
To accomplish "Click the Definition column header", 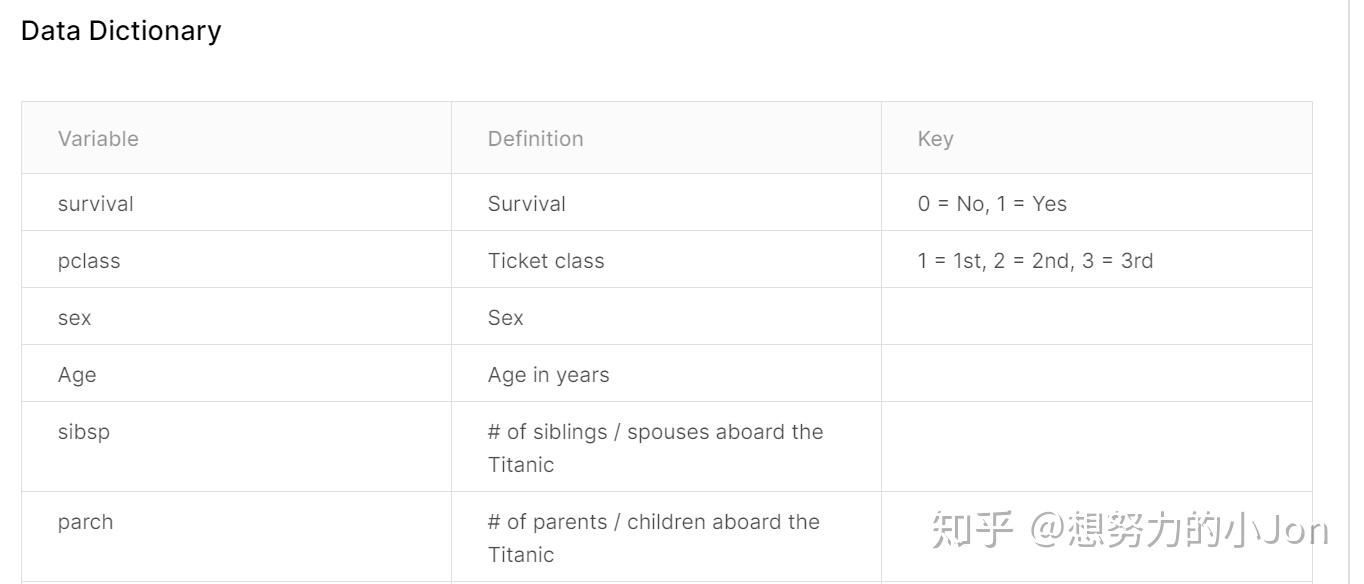I will [x=535, y=139].
